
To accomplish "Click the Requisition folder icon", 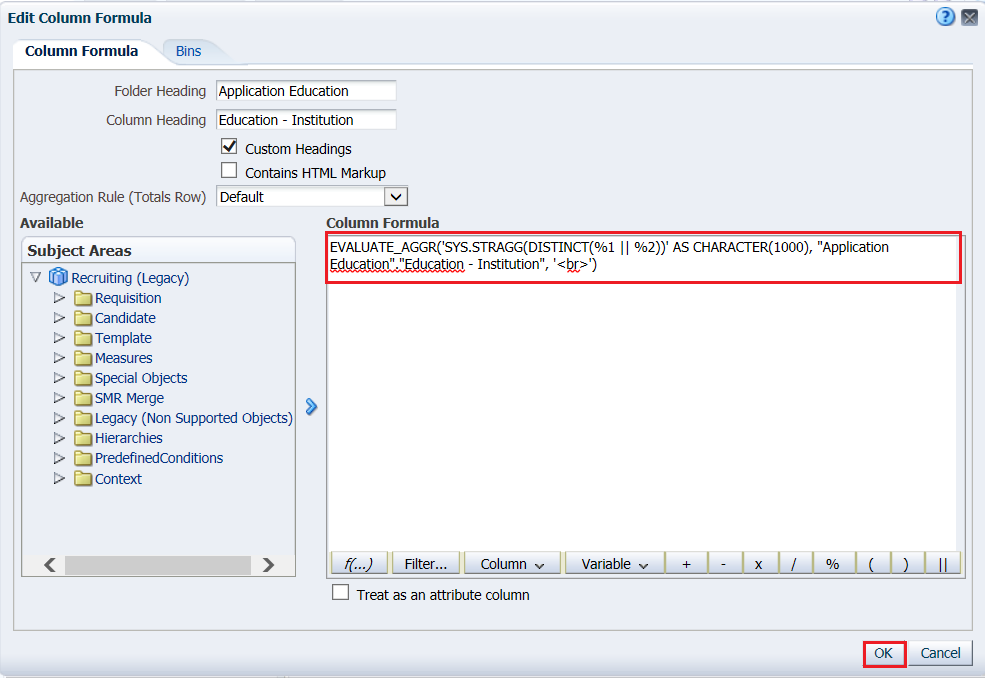I will (83, 298).
